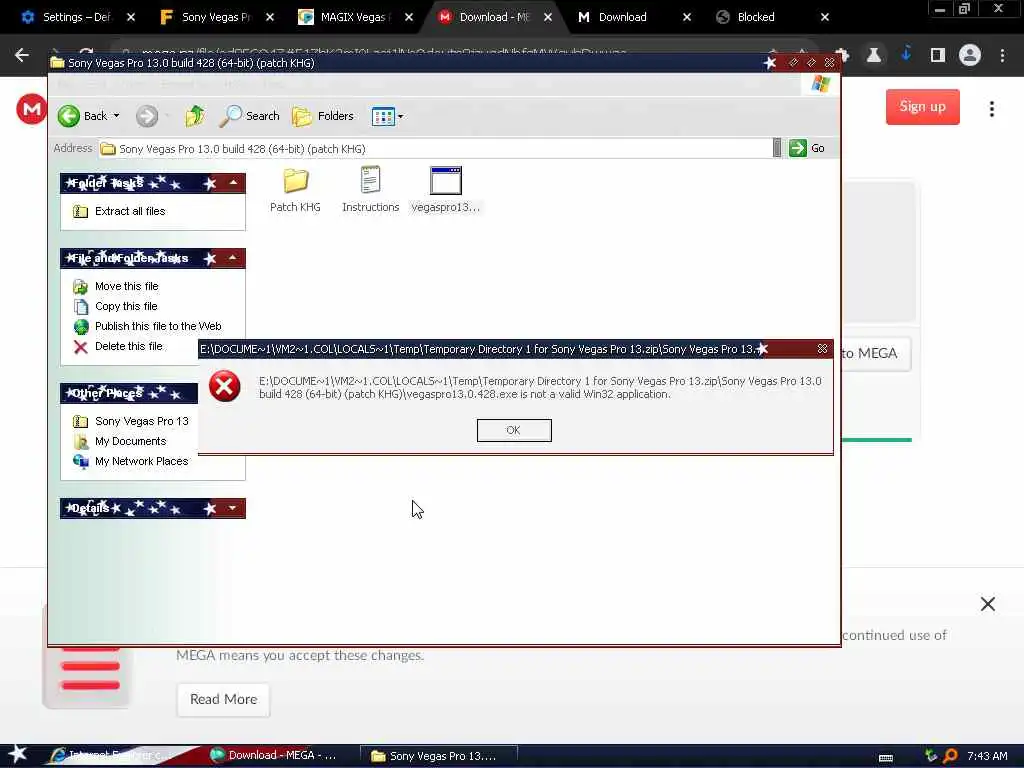Screen dimensions: 1024x768
Task: Open My Network Places link
Action: 142,461
